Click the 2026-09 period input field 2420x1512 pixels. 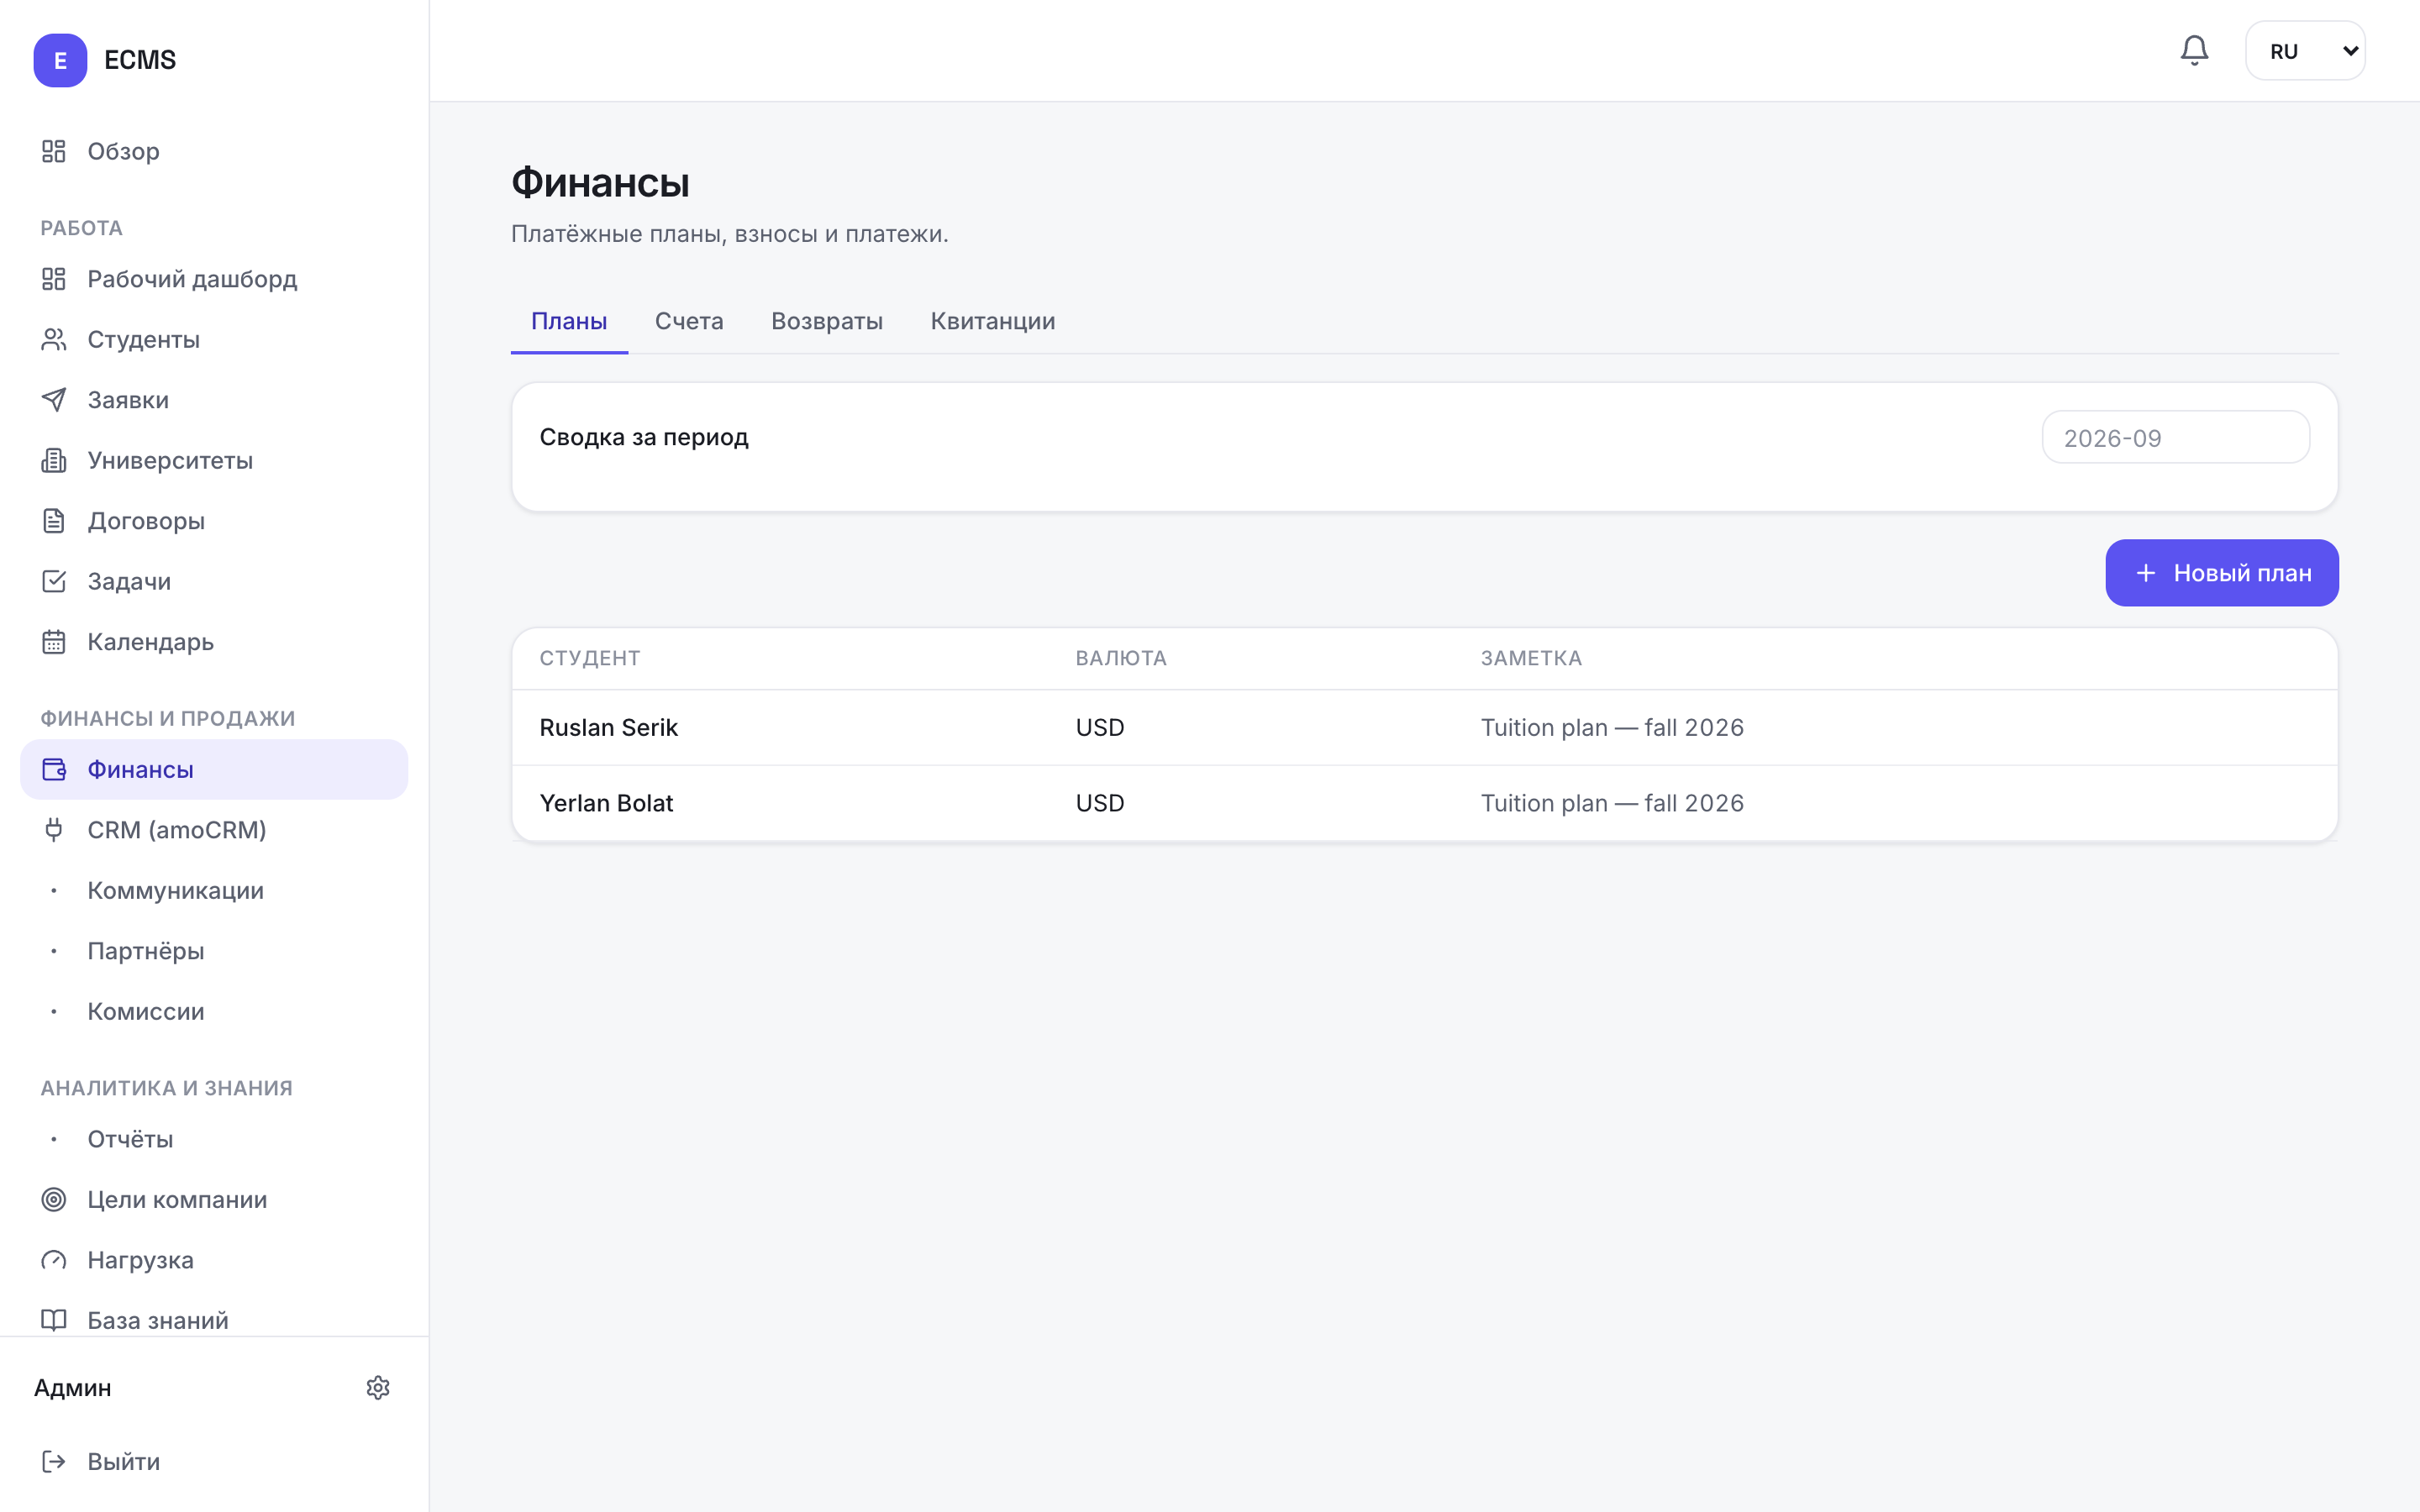2175,437
